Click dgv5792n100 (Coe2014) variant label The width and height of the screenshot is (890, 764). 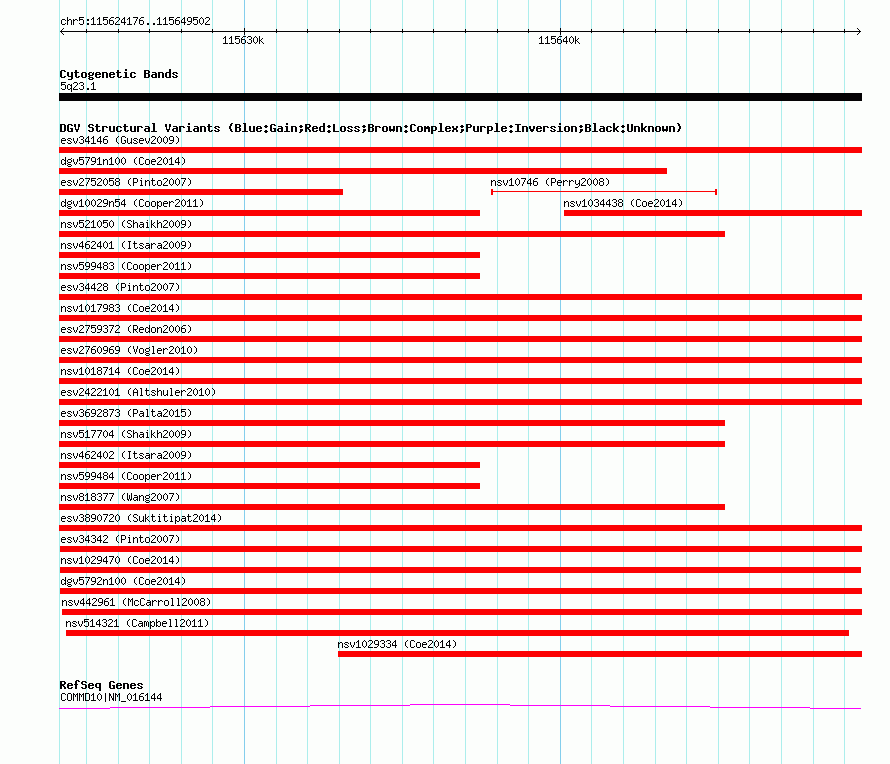tap(123, 581)
